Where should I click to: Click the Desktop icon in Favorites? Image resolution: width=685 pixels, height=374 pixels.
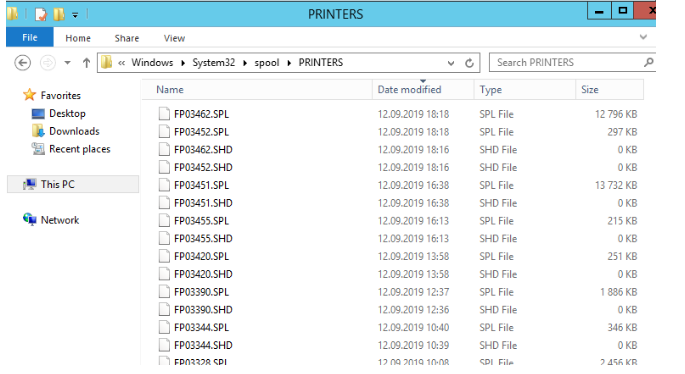[38, 114]
